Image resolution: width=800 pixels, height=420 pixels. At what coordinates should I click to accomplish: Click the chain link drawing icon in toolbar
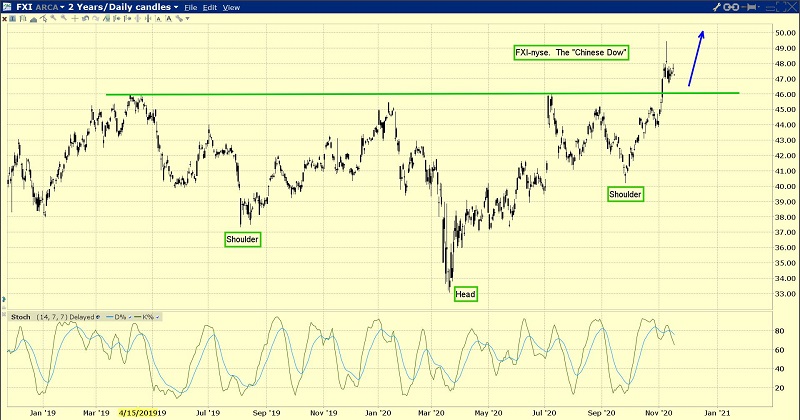(179, 19)
